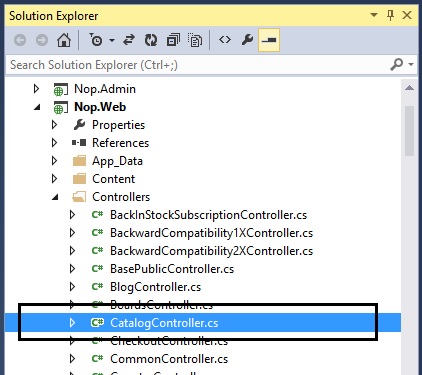Open search options dropdown arrow
The image size is (422, 375).
tap(411, 64)
